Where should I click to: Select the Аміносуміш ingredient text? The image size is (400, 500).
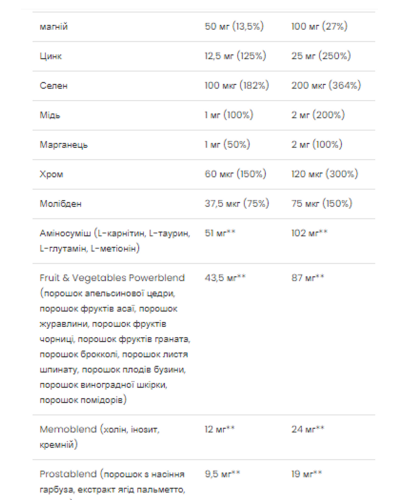pos(115,241)
